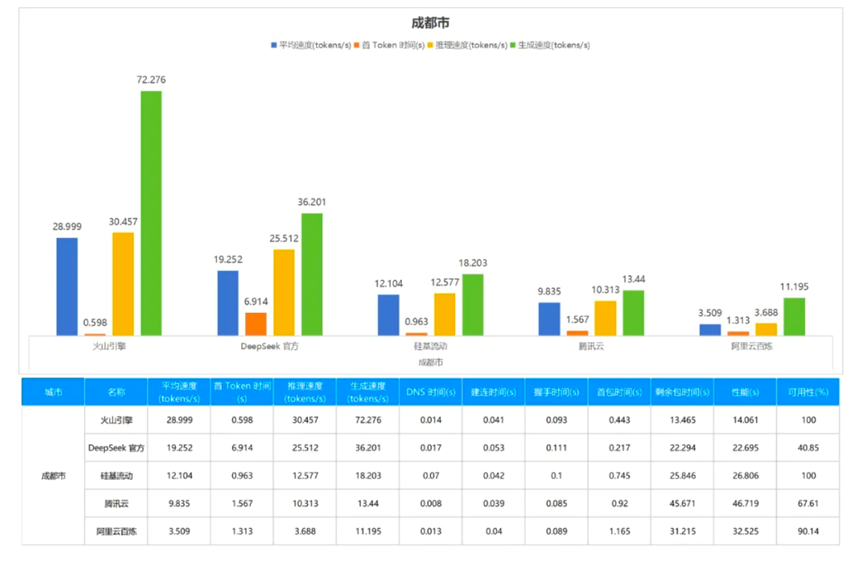The width and height of the screenshot is (863, 577).
Task: Click the 推理速度 table column header
Action: click(305, 392)
